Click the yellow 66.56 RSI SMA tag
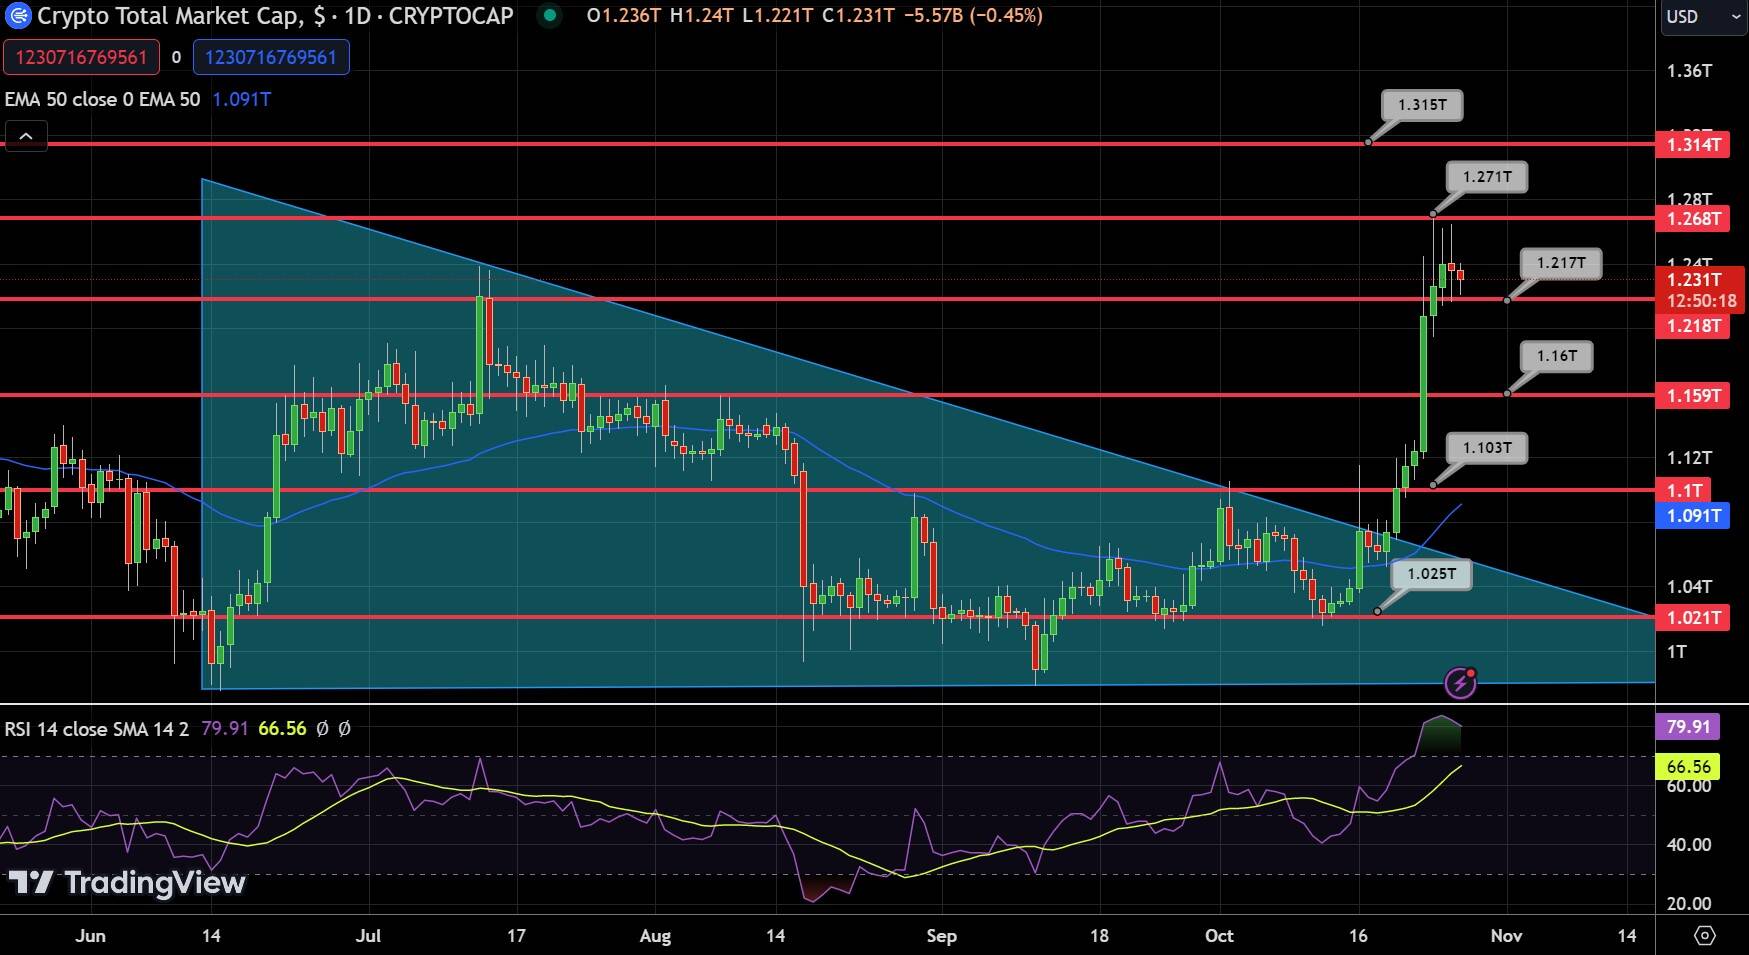The width and height of the screenshot is (1749, 955). (x=1688, y=767)
